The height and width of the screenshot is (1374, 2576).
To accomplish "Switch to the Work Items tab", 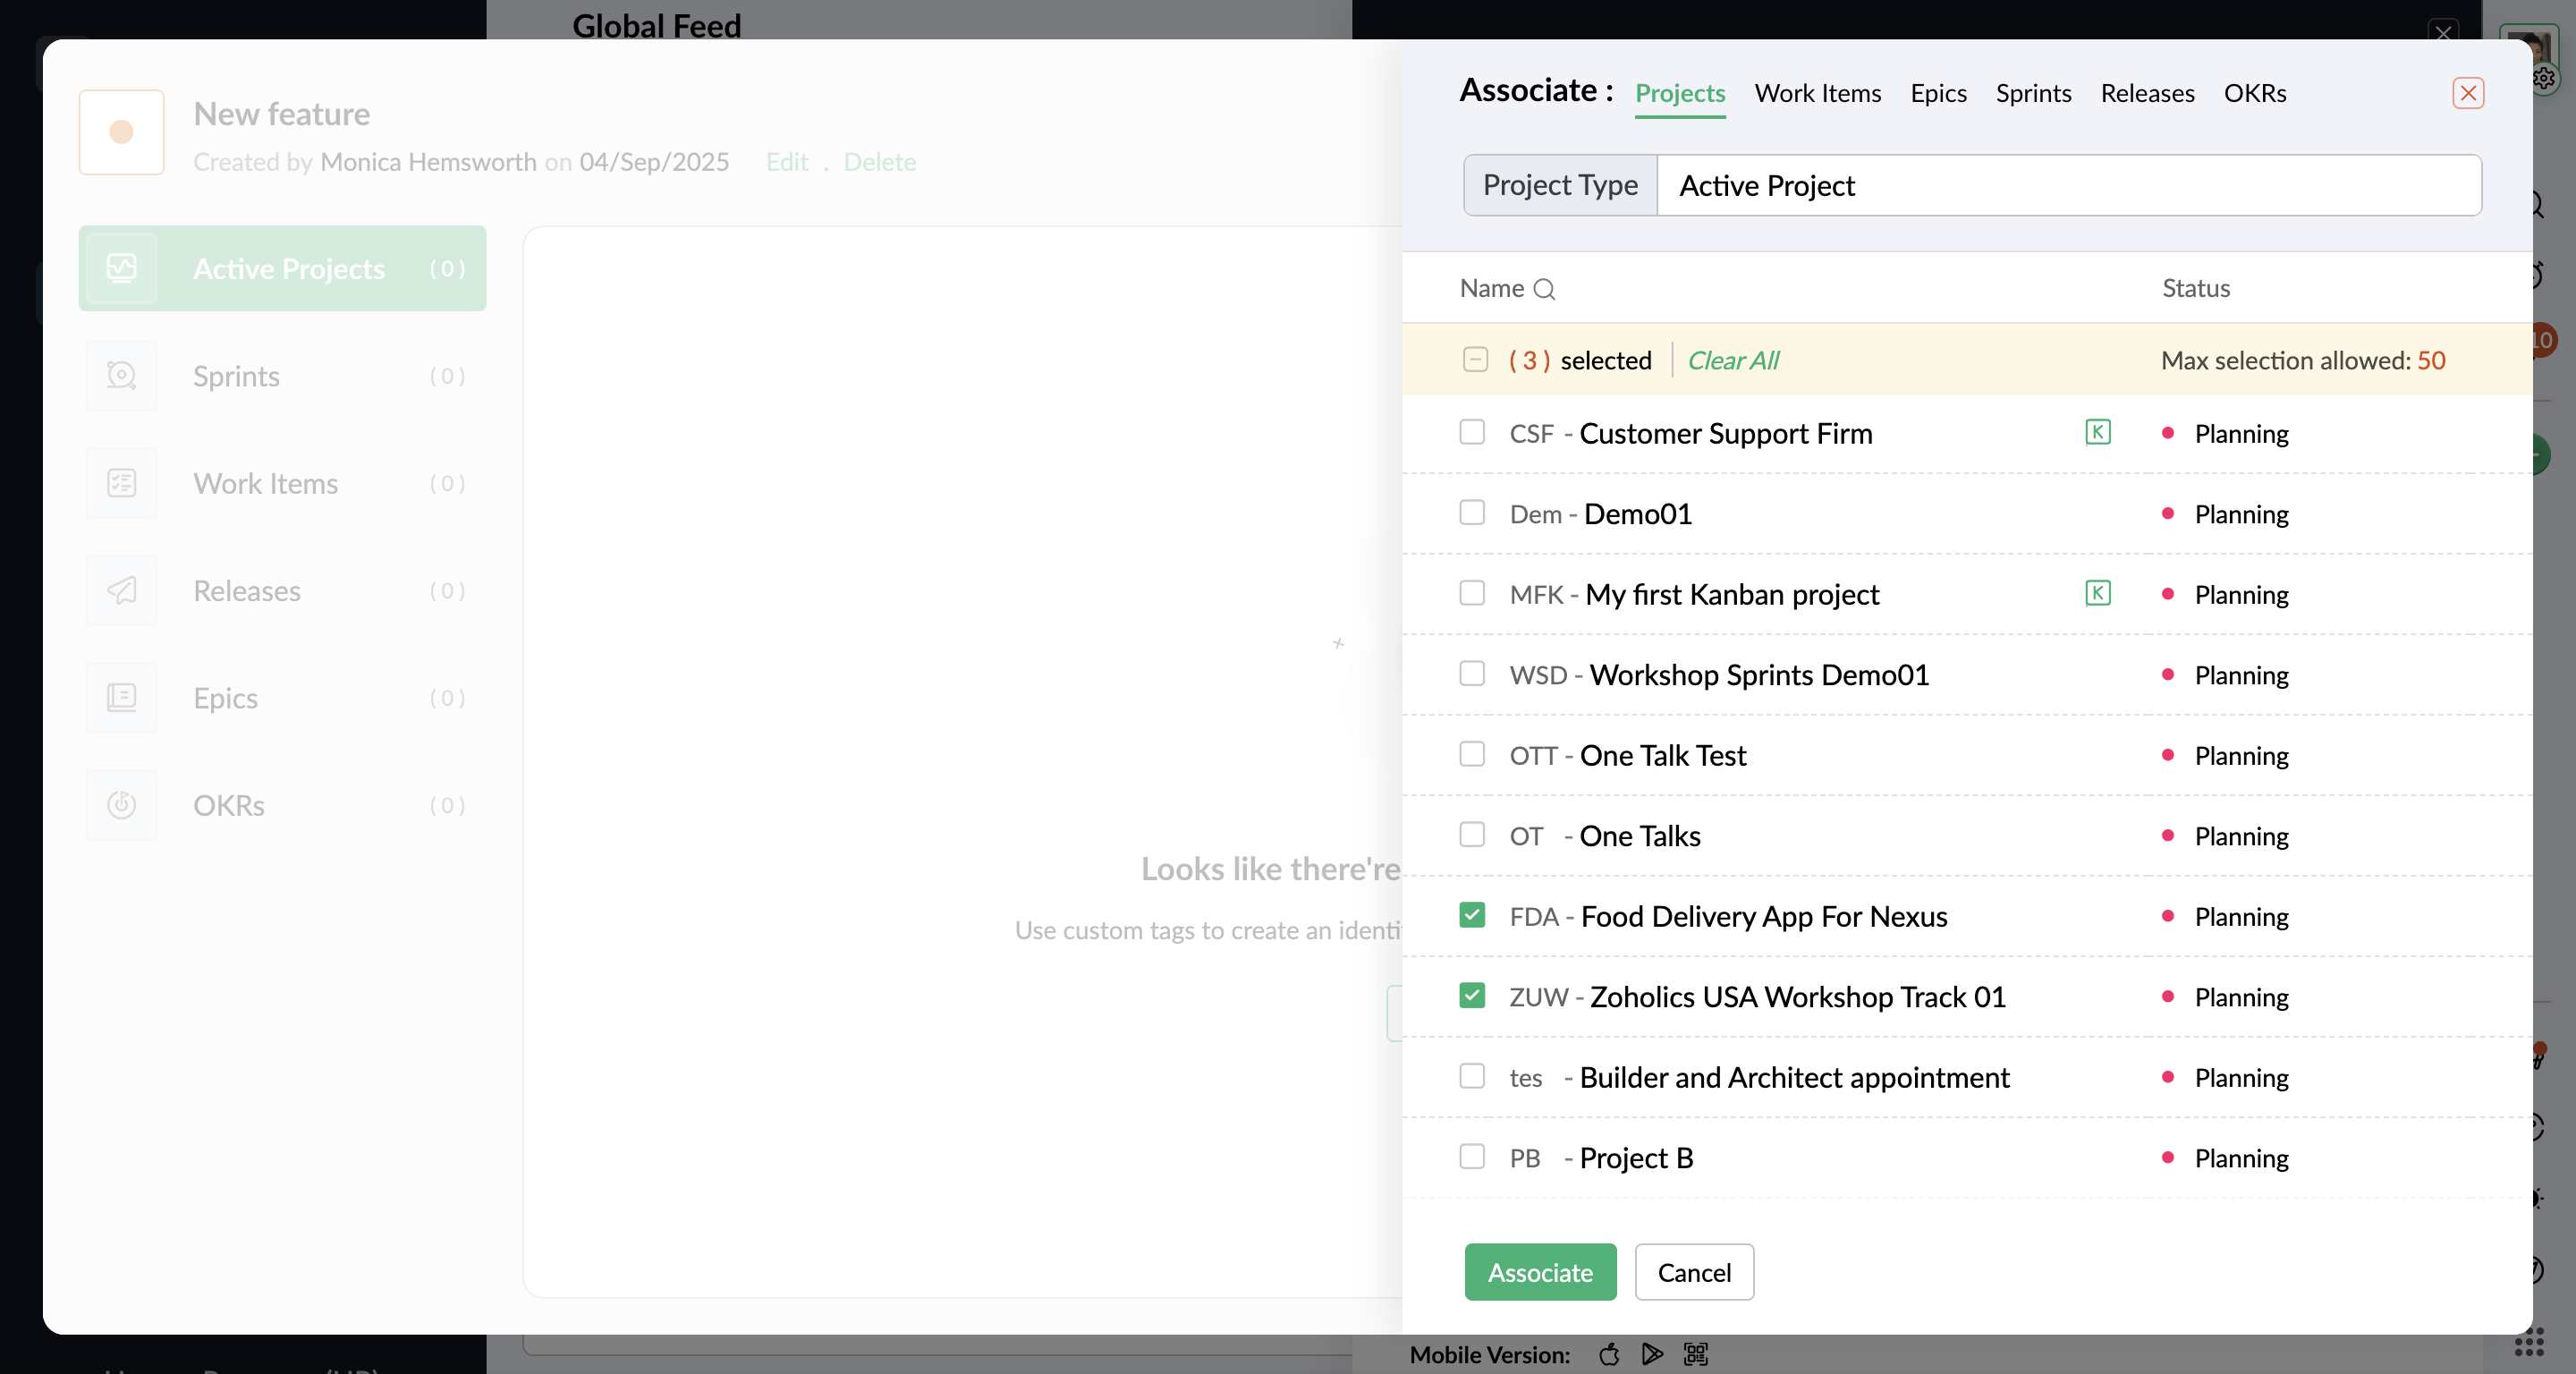I will tap(1817, 93).
